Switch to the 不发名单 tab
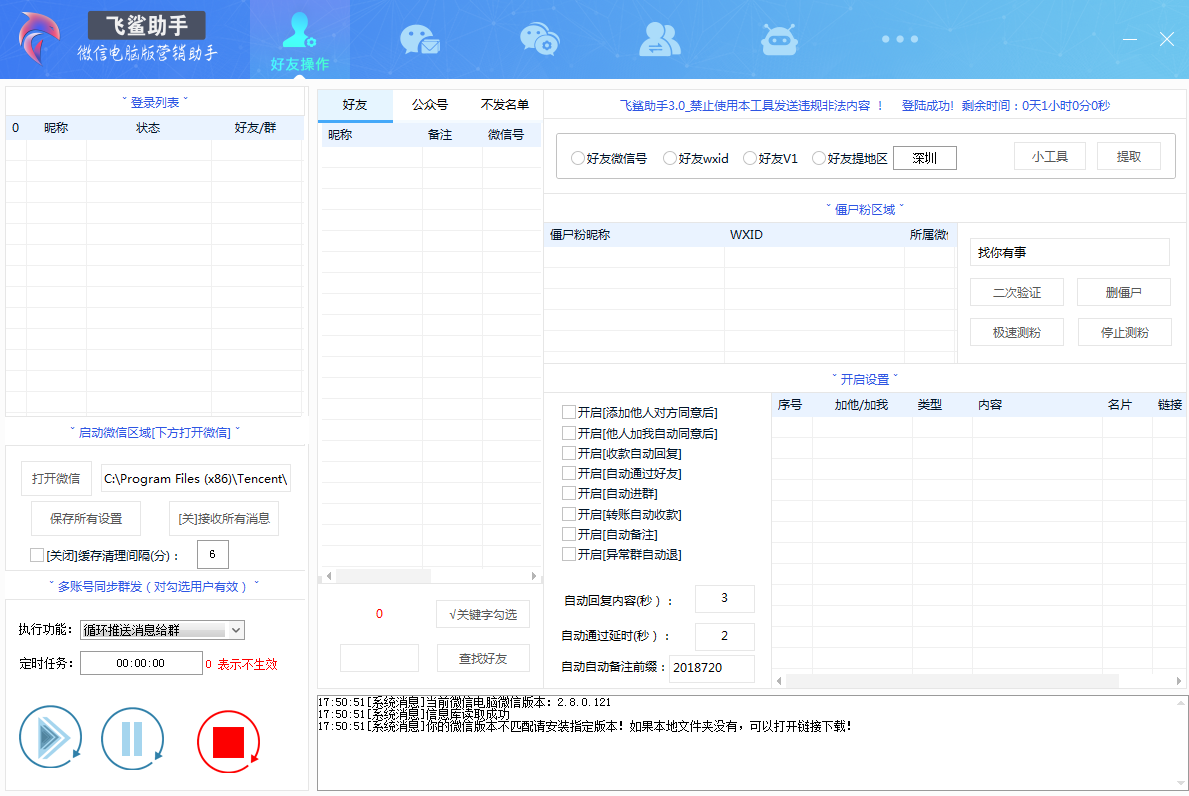This screenshot has width=1189, height=796. click(x=504, y=105)
